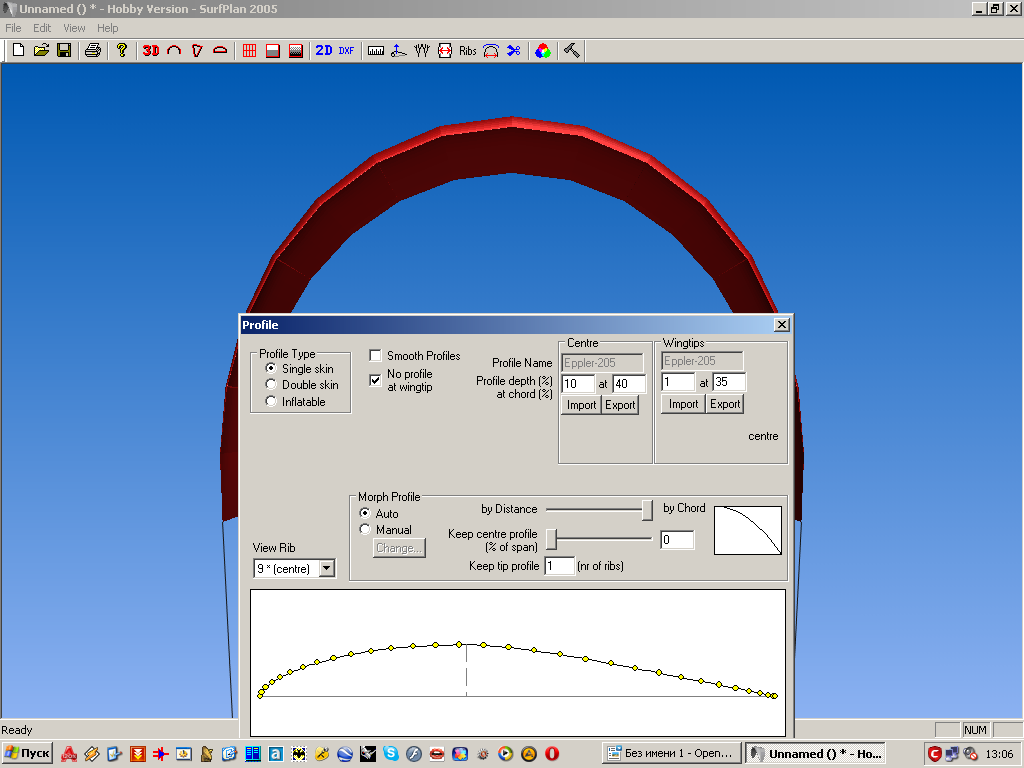This screenshot has height=768, width=1024.
Task: Click the Keep tip profile input field
Action: click(560, 566)
